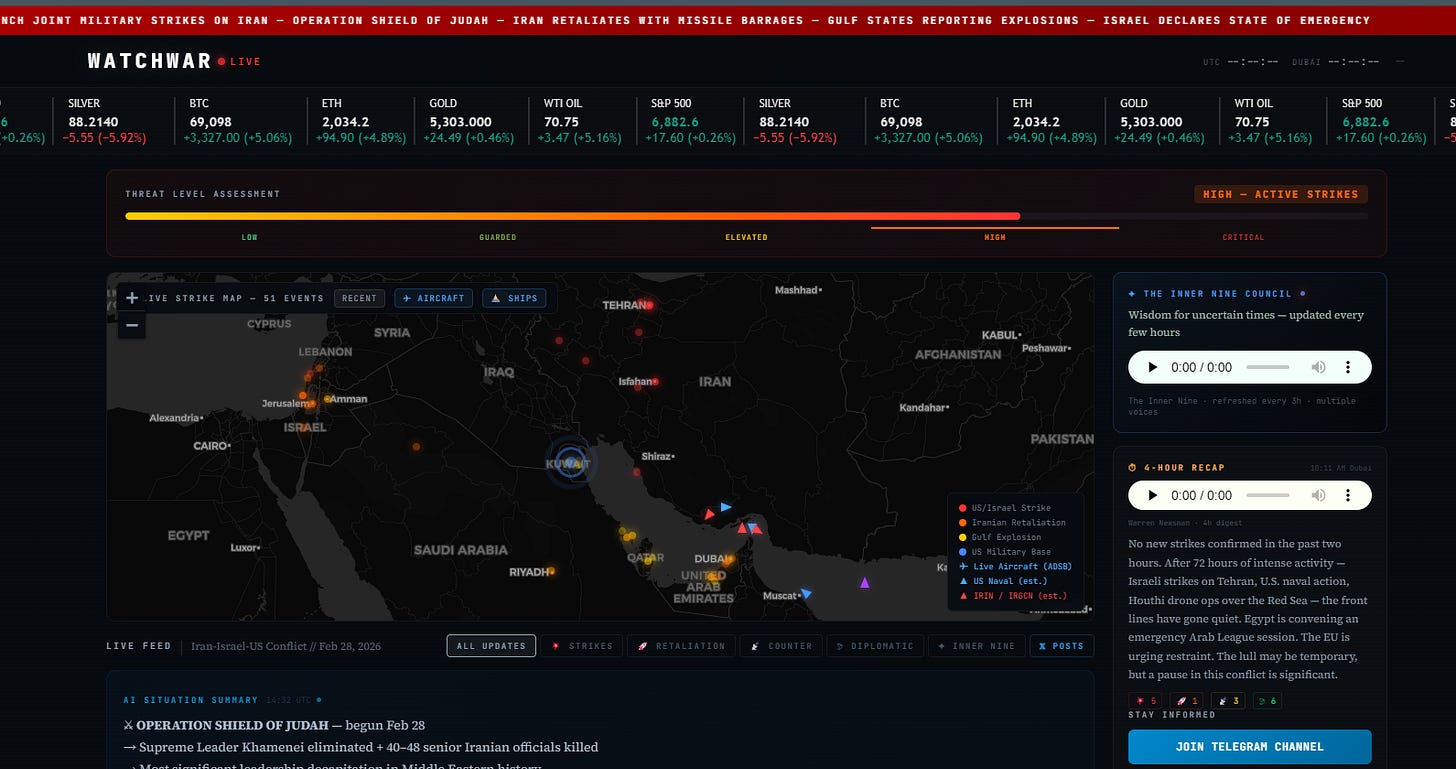Click the AI Situation Summary heading
The height and width of the screenshot is (769, 1456).
190,700
